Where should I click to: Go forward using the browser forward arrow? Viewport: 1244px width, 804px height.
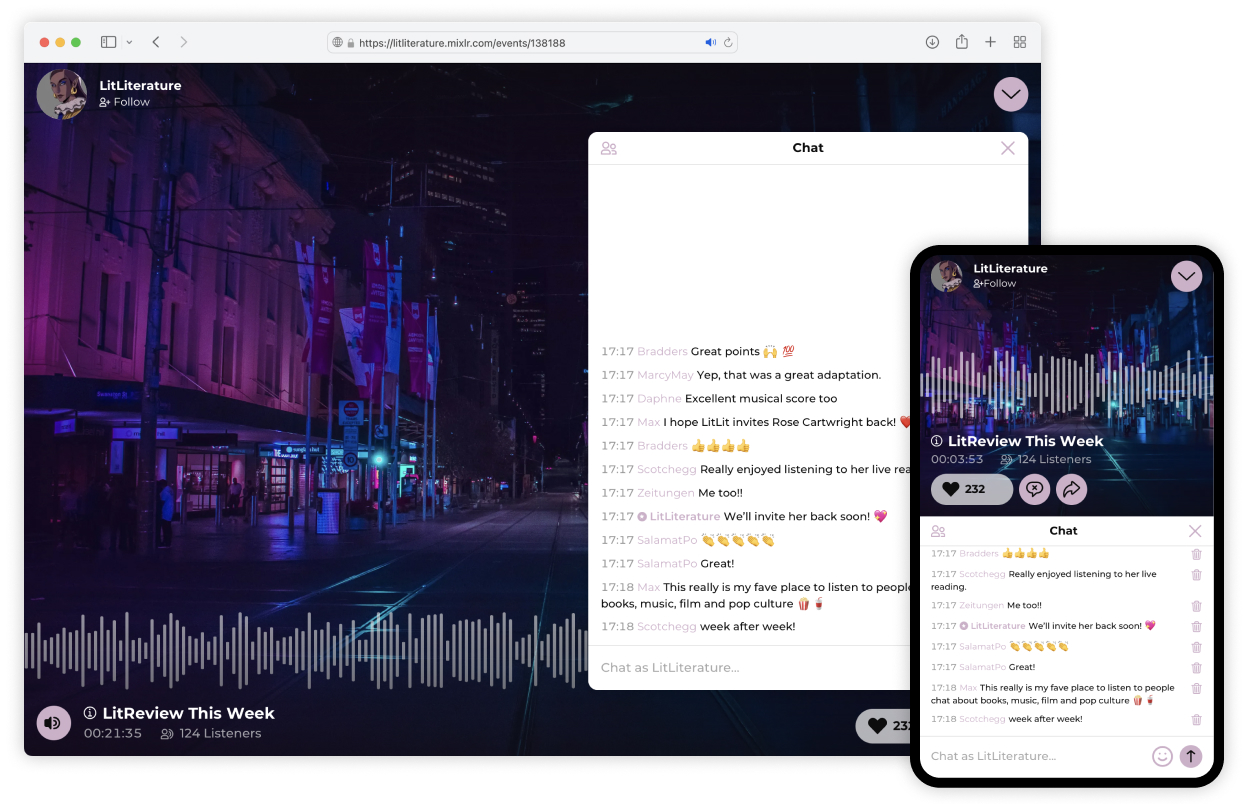point(184,42)
